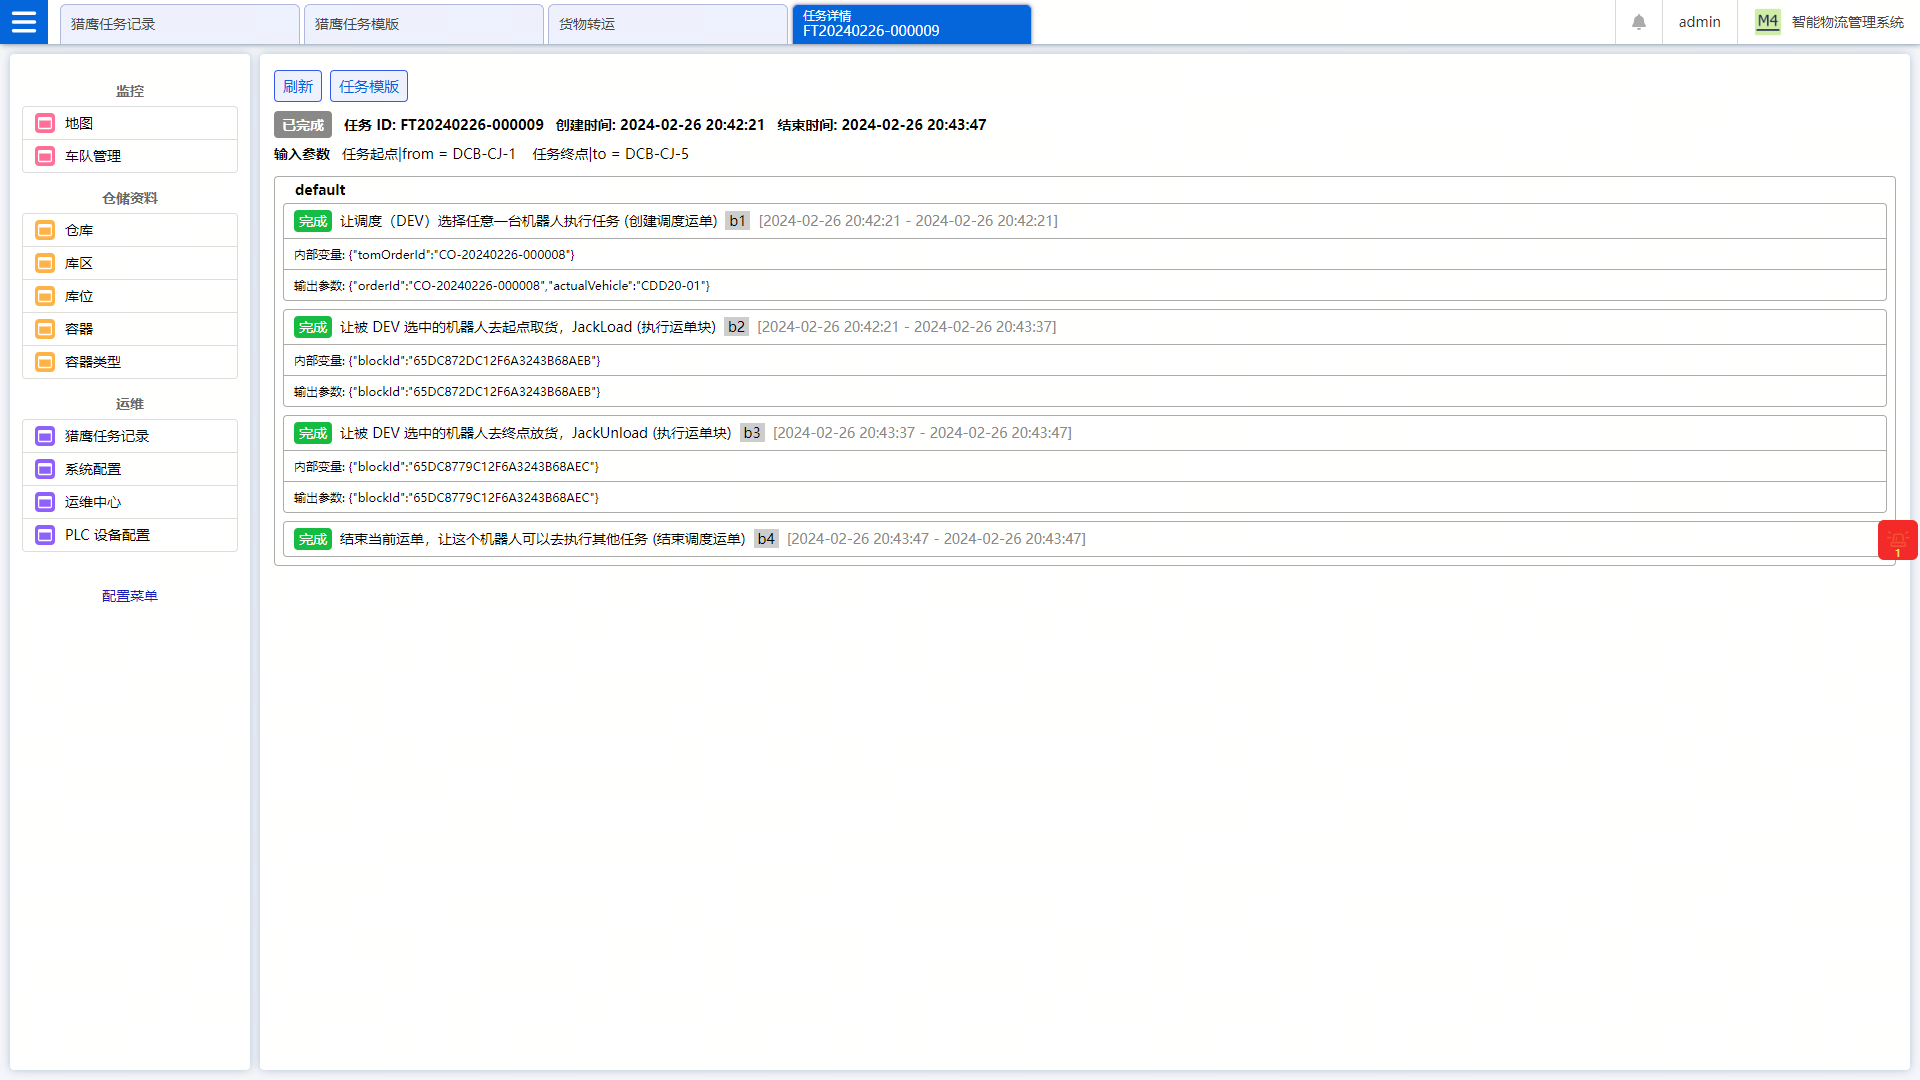Click the 车队管理 sidebar icon
The image size is (1920, 1080).
(x=45, y=156)
